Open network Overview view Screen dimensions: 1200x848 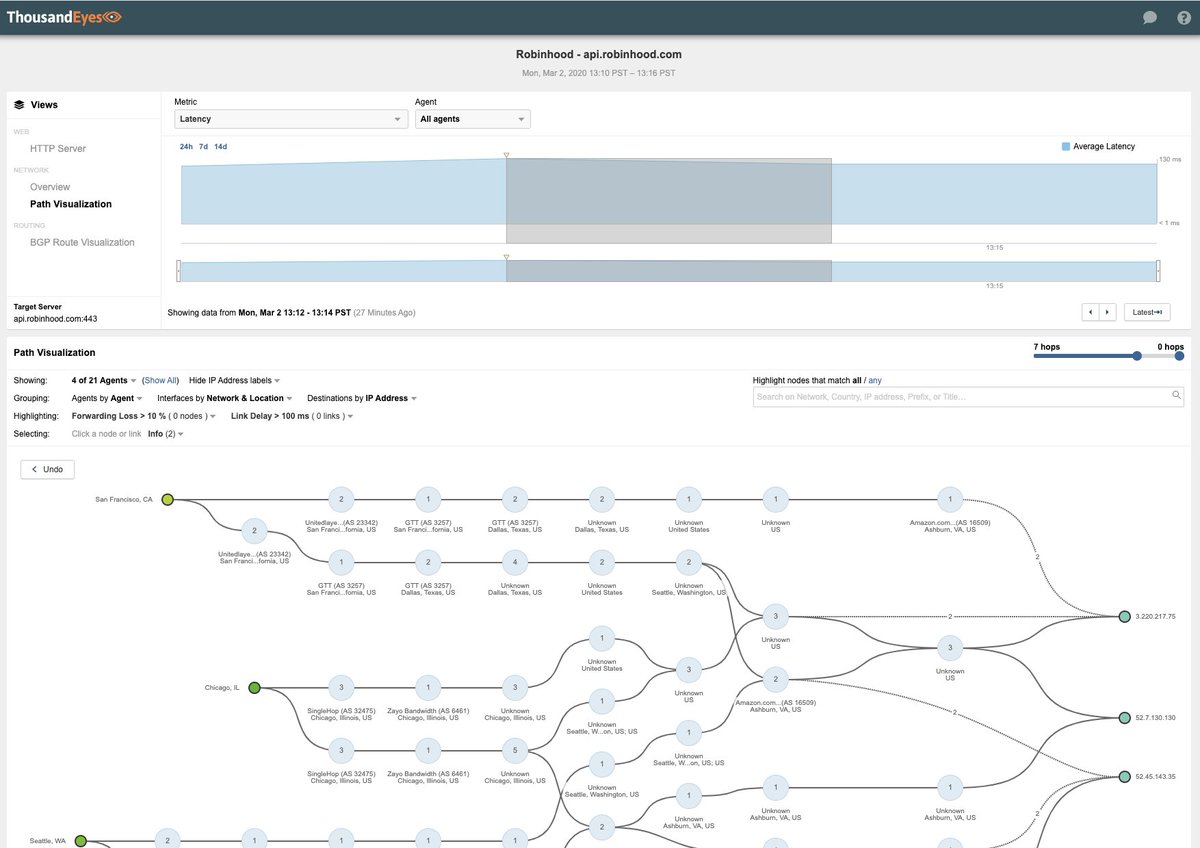click(50, 187)
